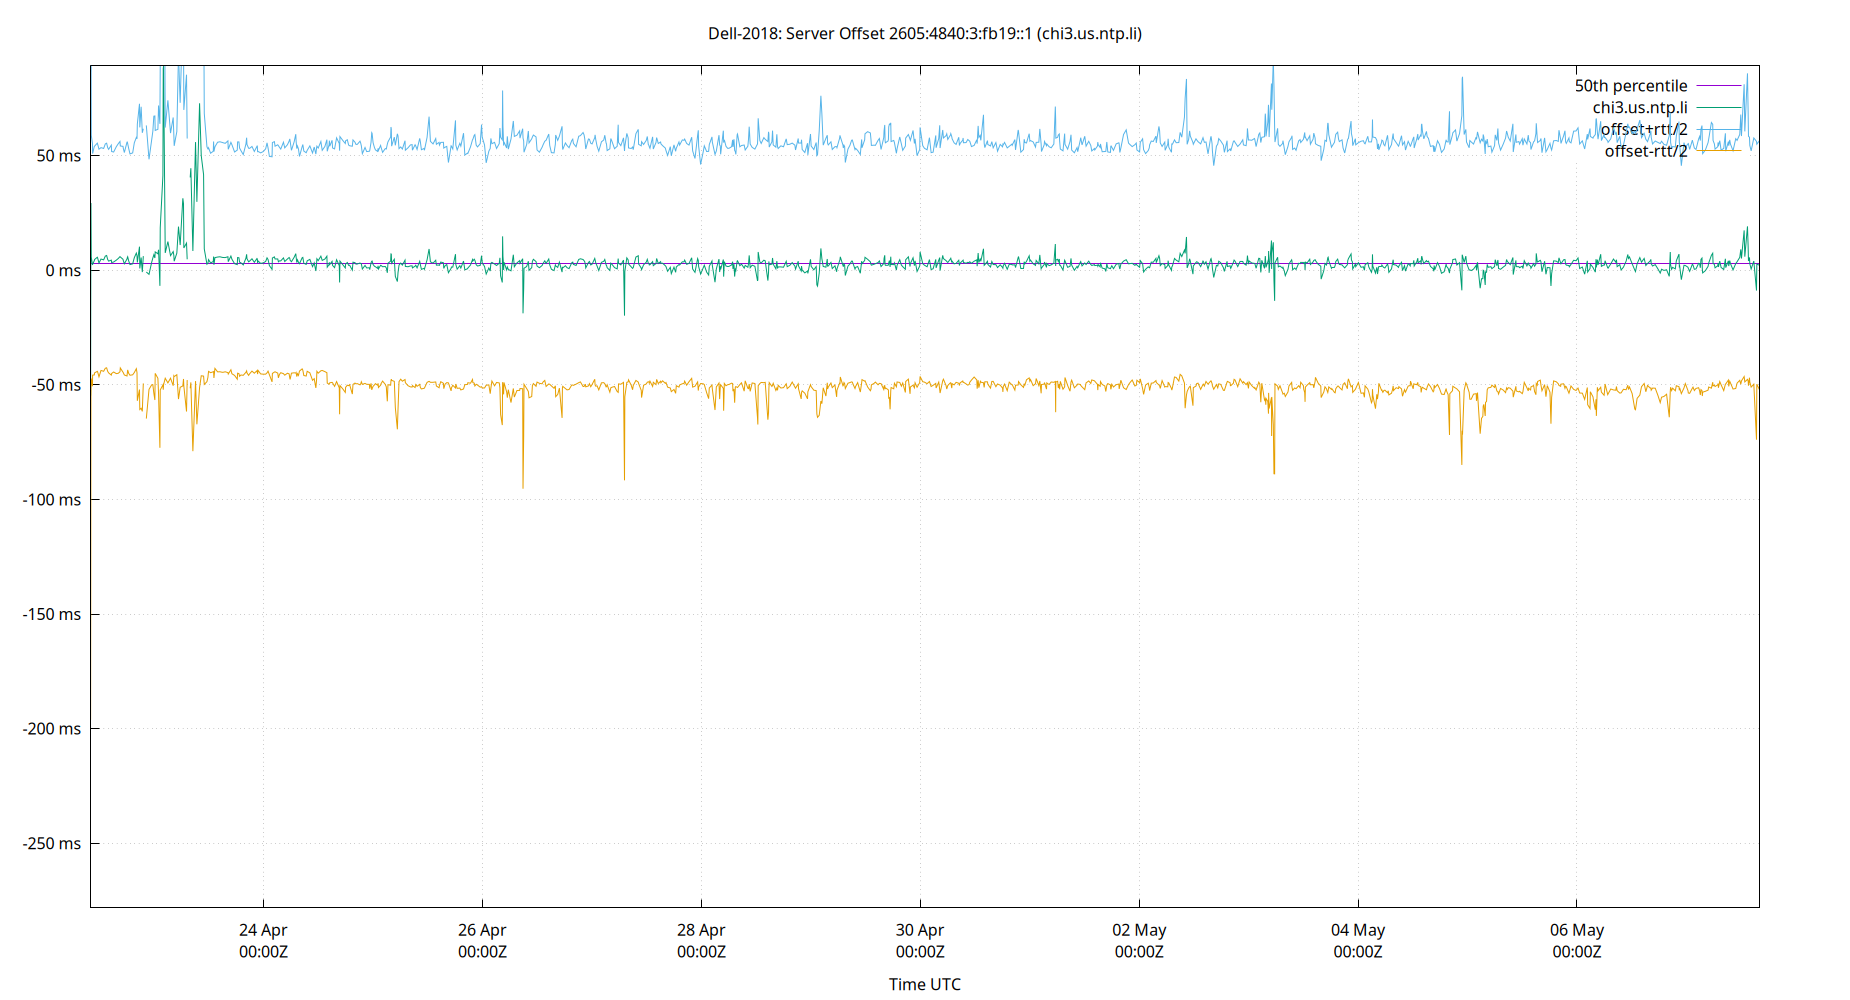Click the Time UTC axis label
The image size is (1850, 1000).
point(923,984)
